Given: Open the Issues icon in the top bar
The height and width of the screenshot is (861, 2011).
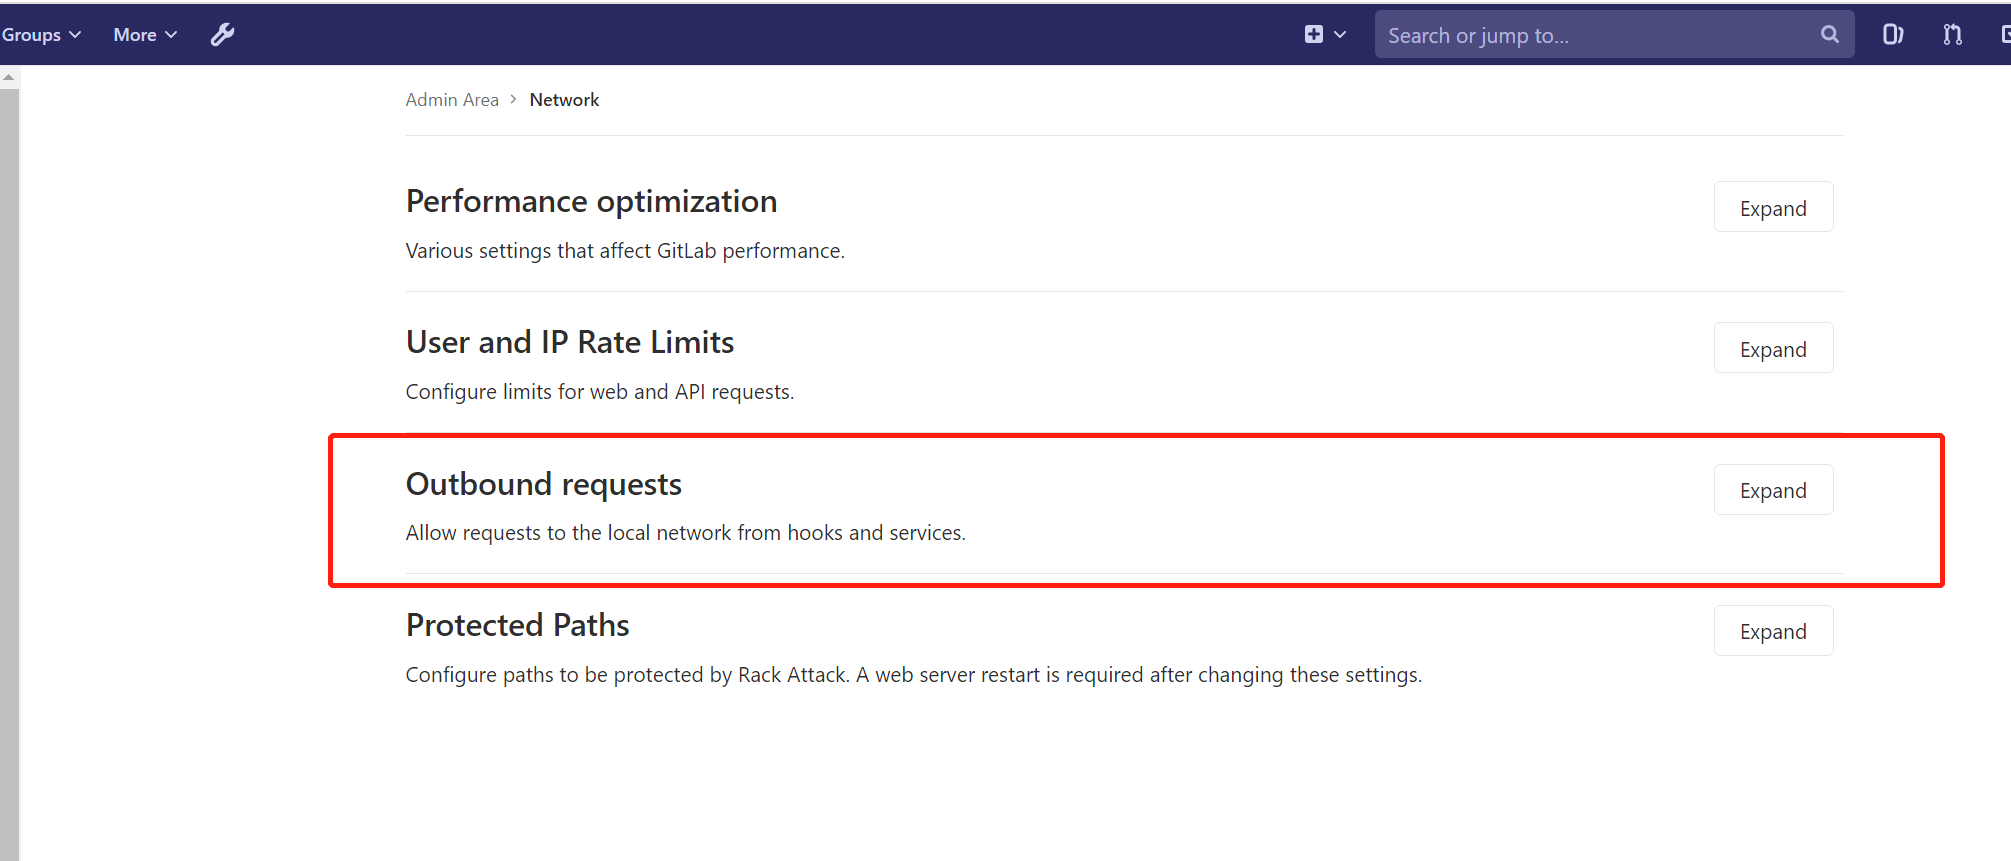Looking at the screenshot, I should click(x=1892, y=35).
